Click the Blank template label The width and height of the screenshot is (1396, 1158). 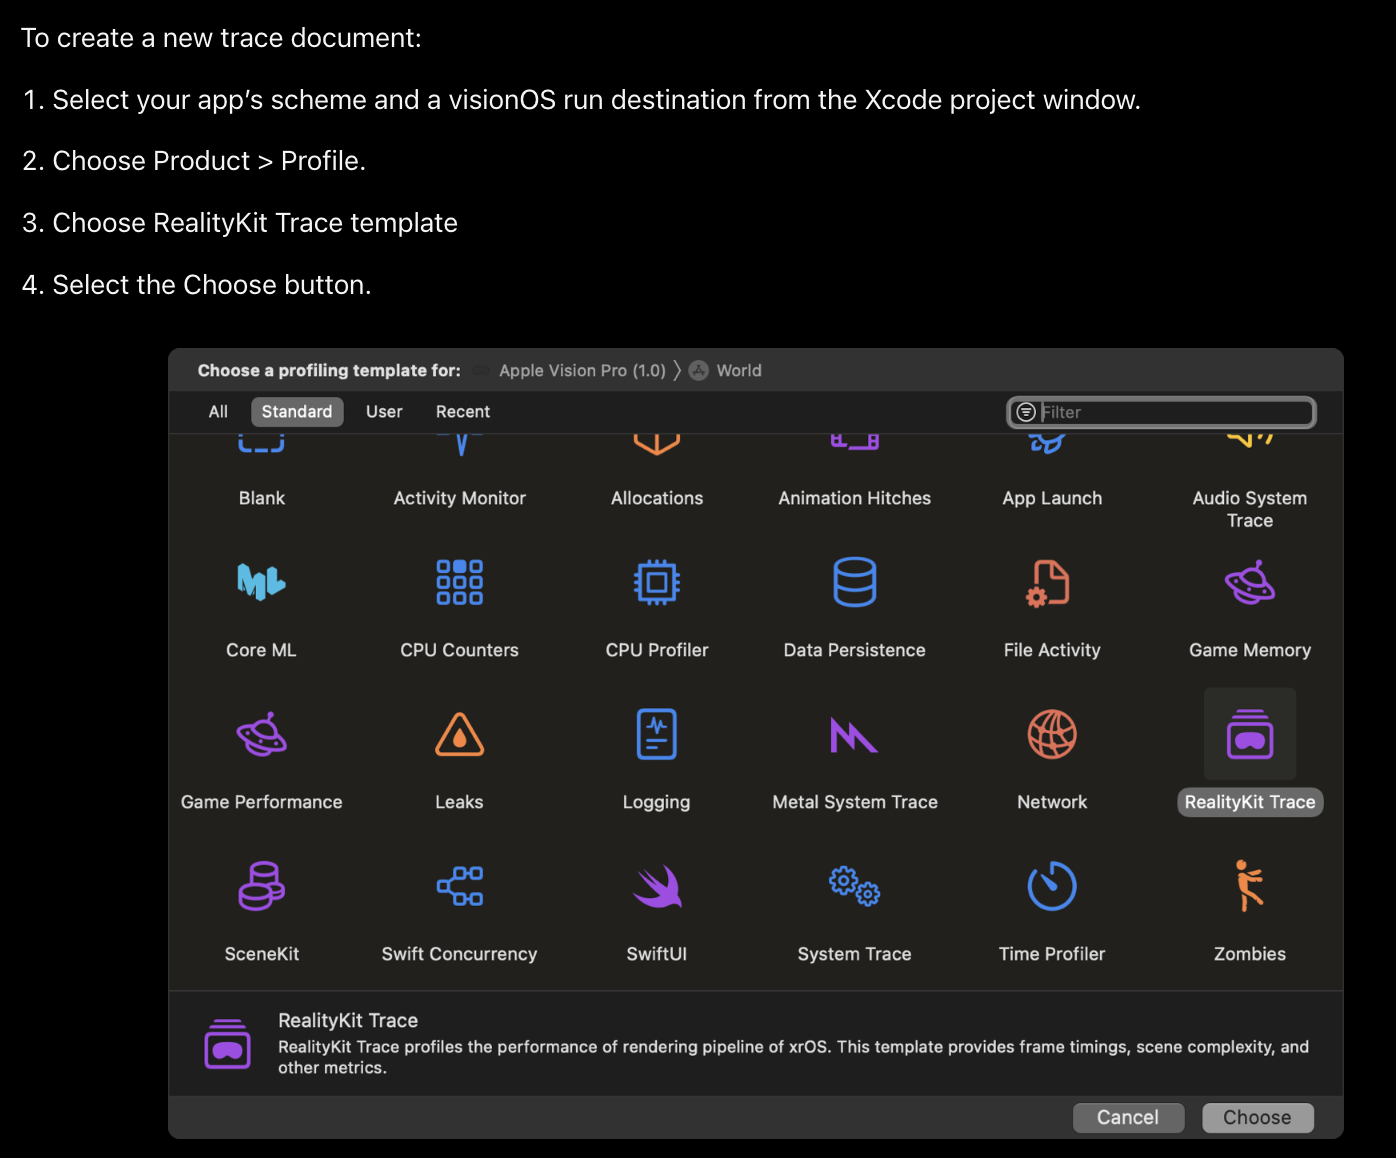[x=262, y=498]
